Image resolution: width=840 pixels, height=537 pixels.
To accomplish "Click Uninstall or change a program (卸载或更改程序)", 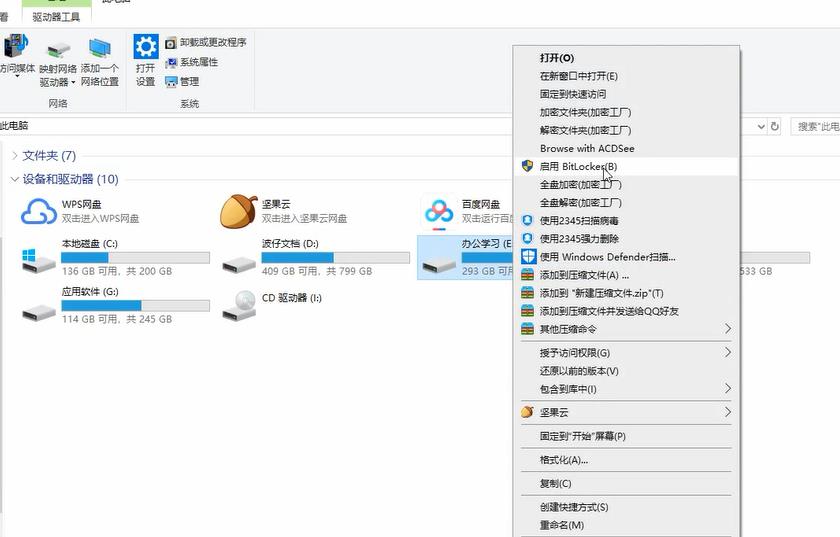I will pyautogui.click(x=206, y=42).
